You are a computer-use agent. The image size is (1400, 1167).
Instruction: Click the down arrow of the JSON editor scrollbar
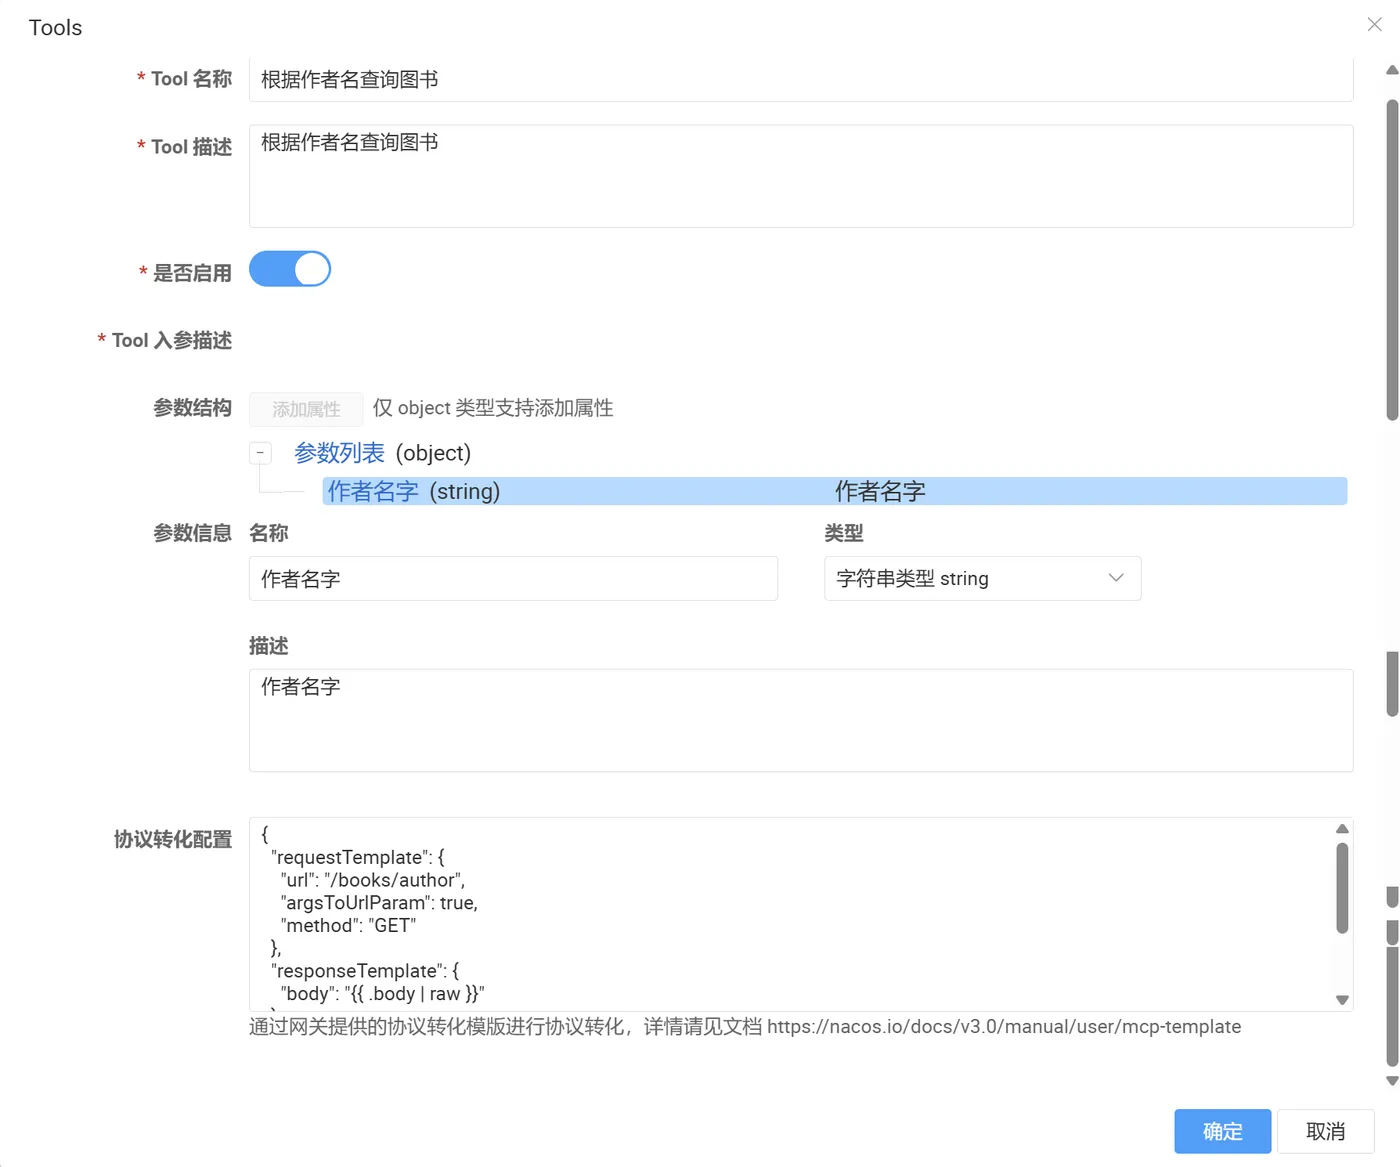(1342, 1000)
